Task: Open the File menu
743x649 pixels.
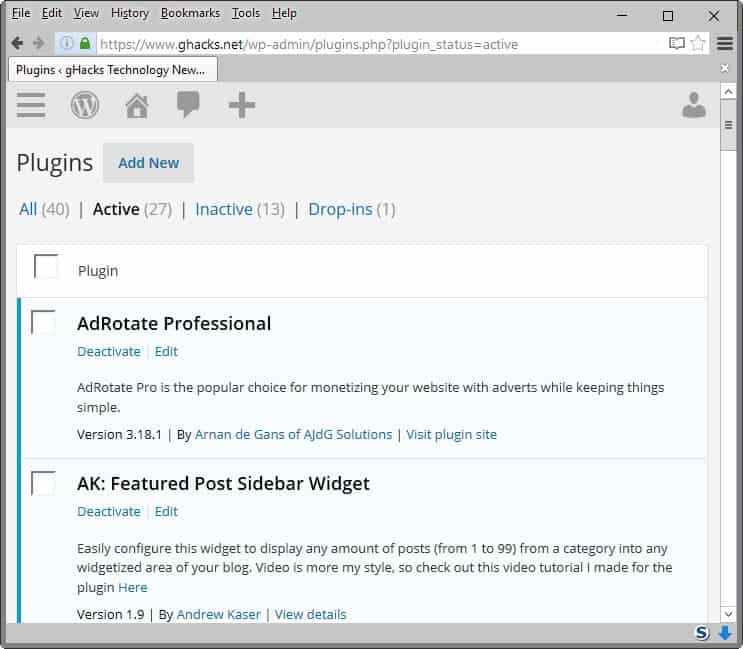Action: tap(21, 13)
